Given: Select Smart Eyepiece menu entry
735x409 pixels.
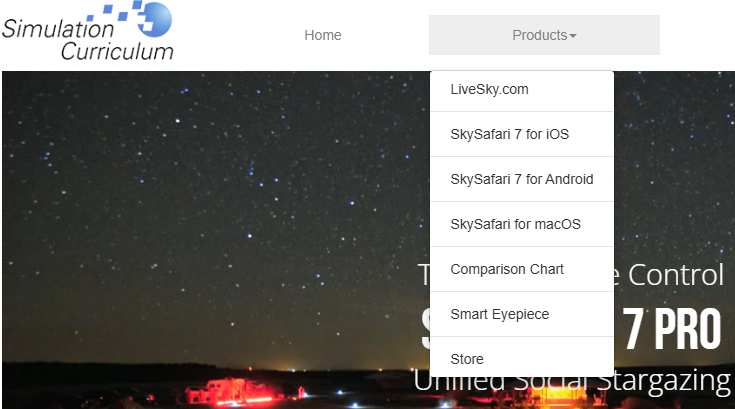Looking at the screenshot, I should (x=522, y=314).
